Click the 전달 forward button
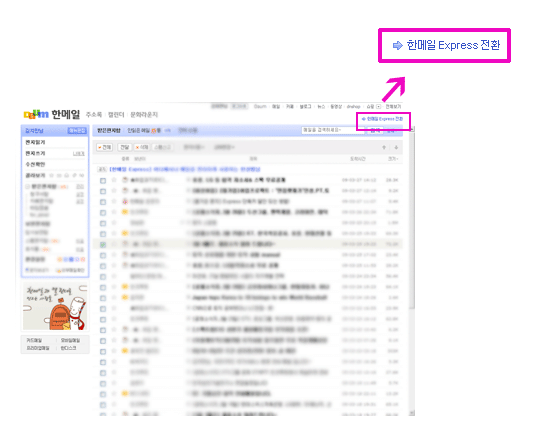The height and width of the screenshot is (445, 533). coord(124,147)
